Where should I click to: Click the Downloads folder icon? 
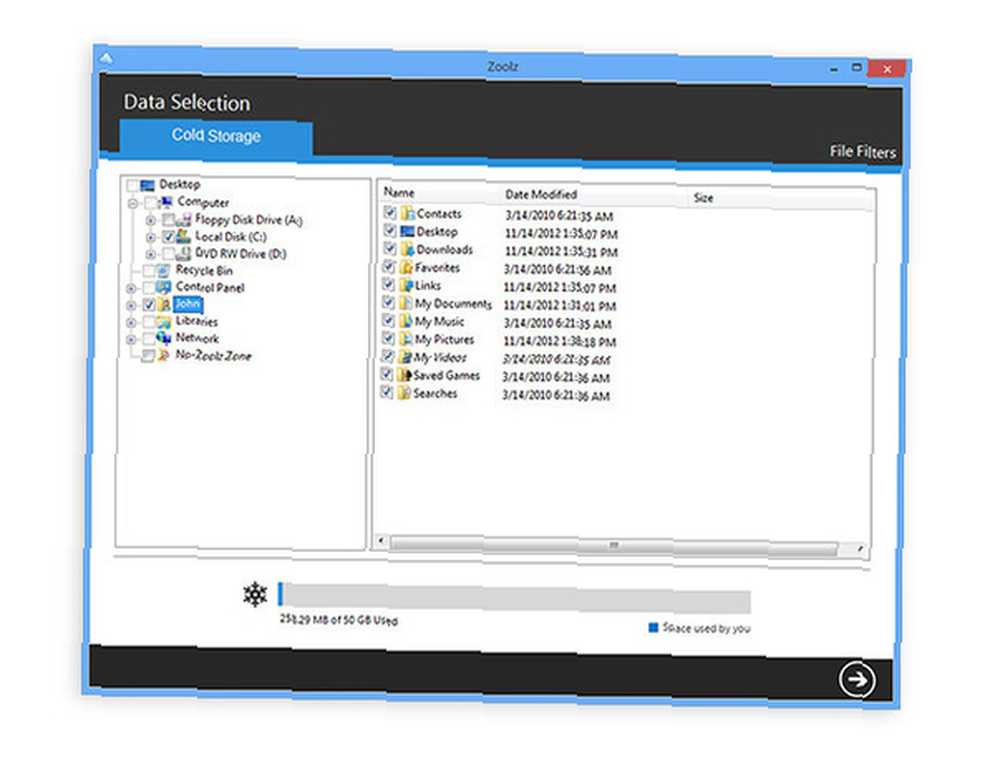pyautogui.click(x=407, y=249)
